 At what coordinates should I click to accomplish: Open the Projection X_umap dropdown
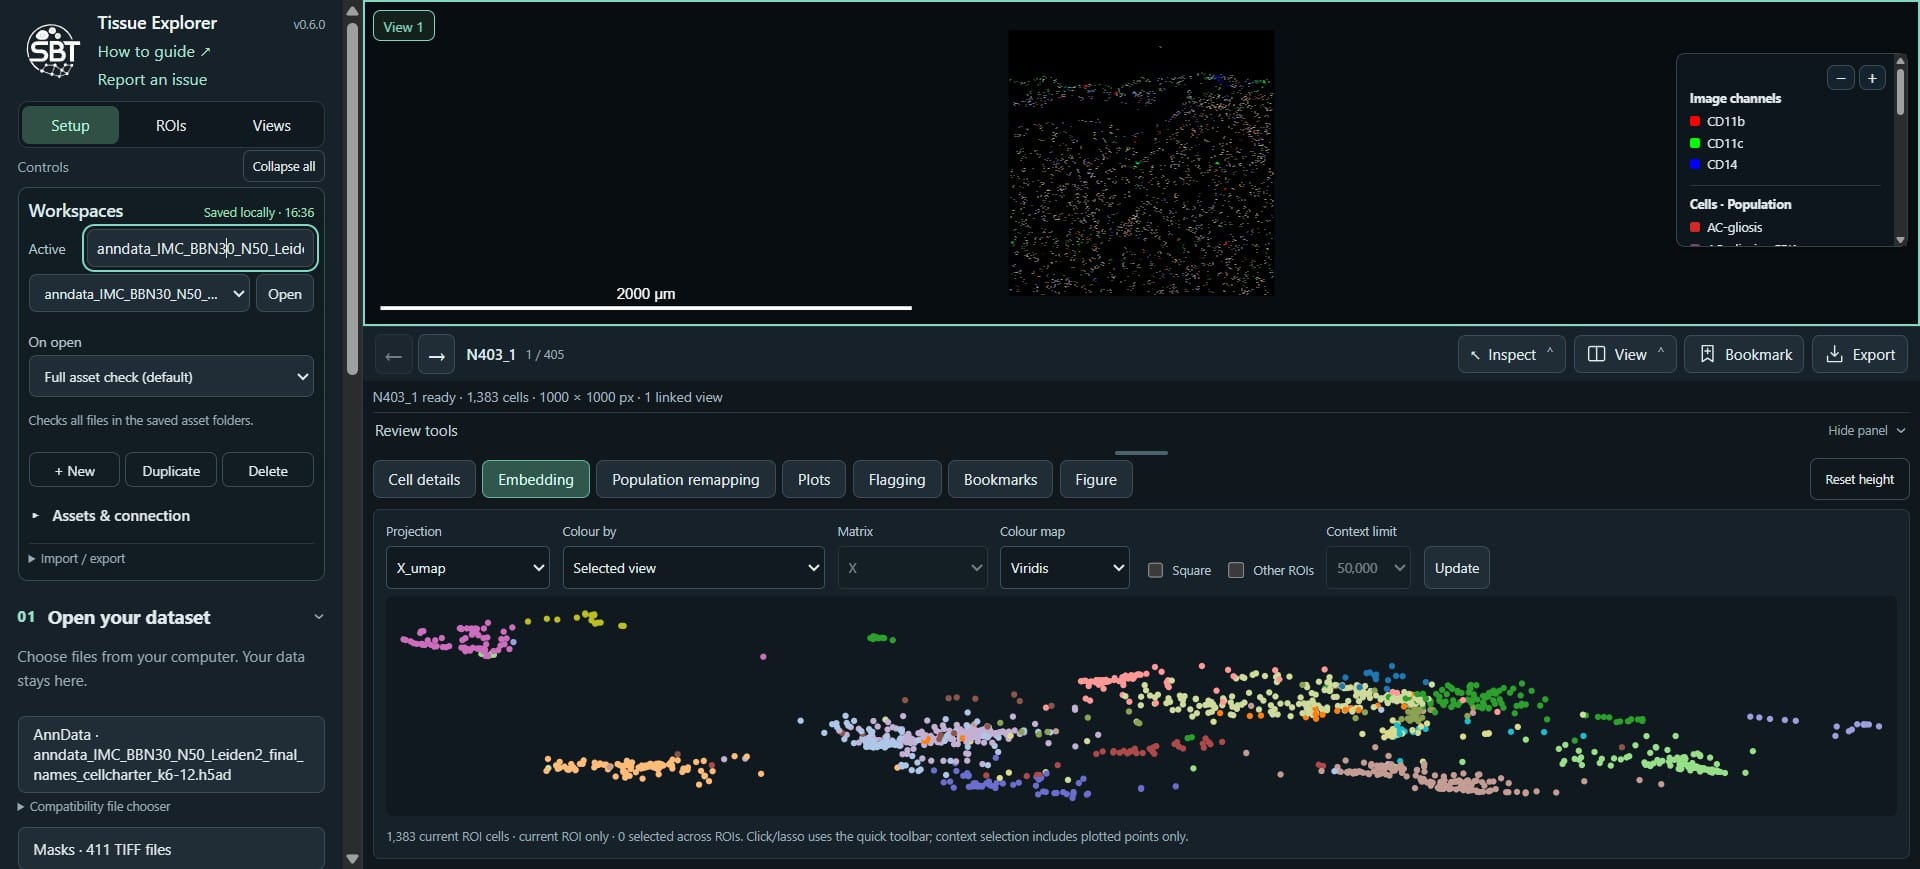[x=467, y=567]
